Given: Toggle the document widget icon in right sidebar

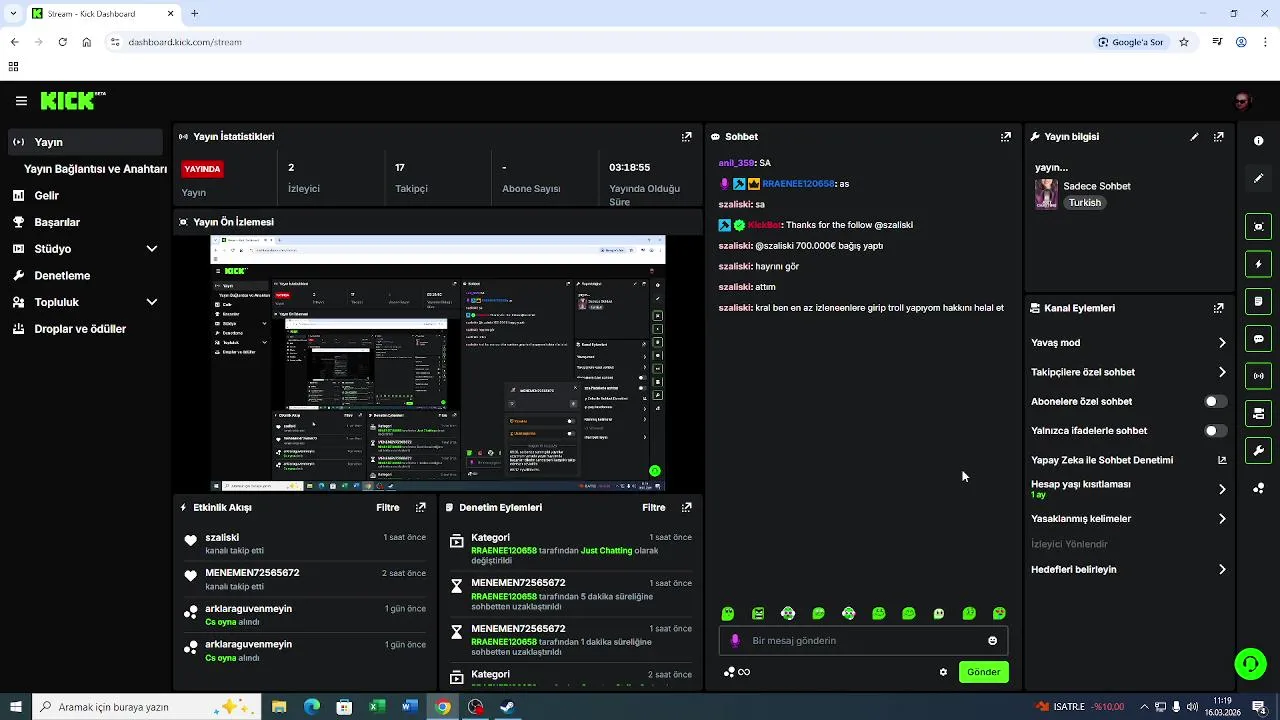Looking at the screenshot, I should 1258,301.
